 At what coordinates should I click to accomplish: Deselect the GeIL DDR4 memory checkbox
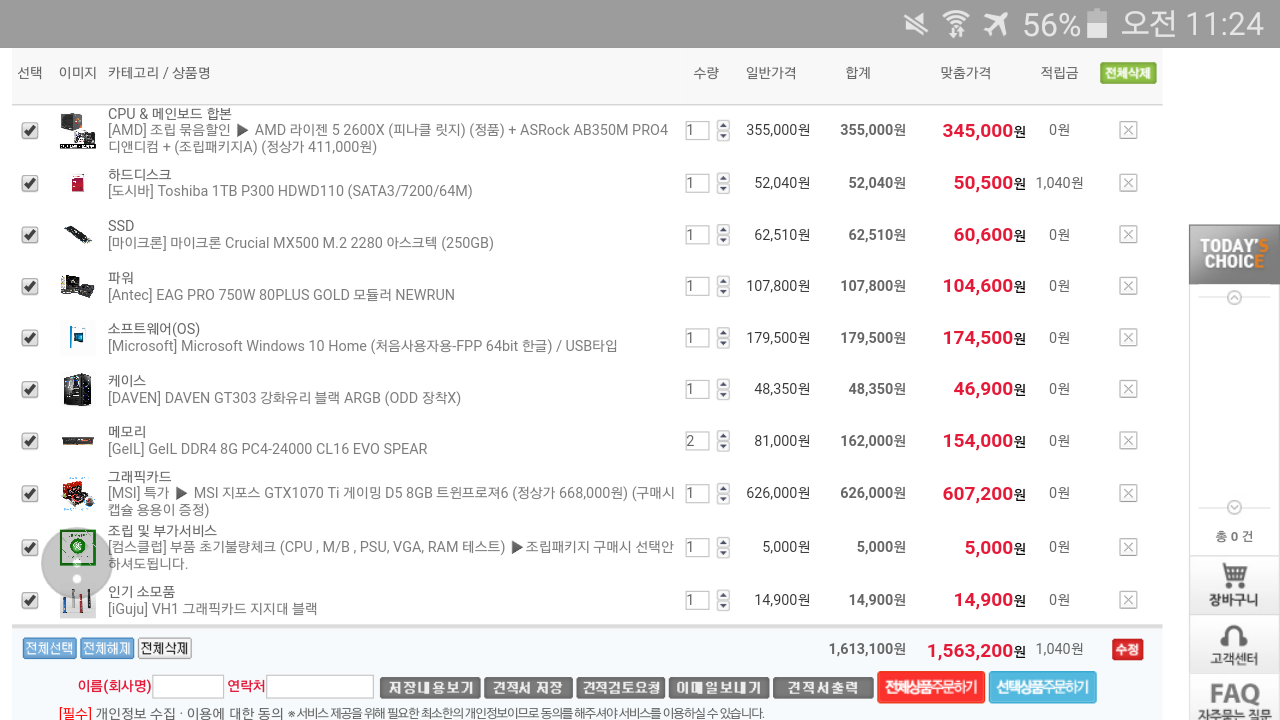point(30,441)
